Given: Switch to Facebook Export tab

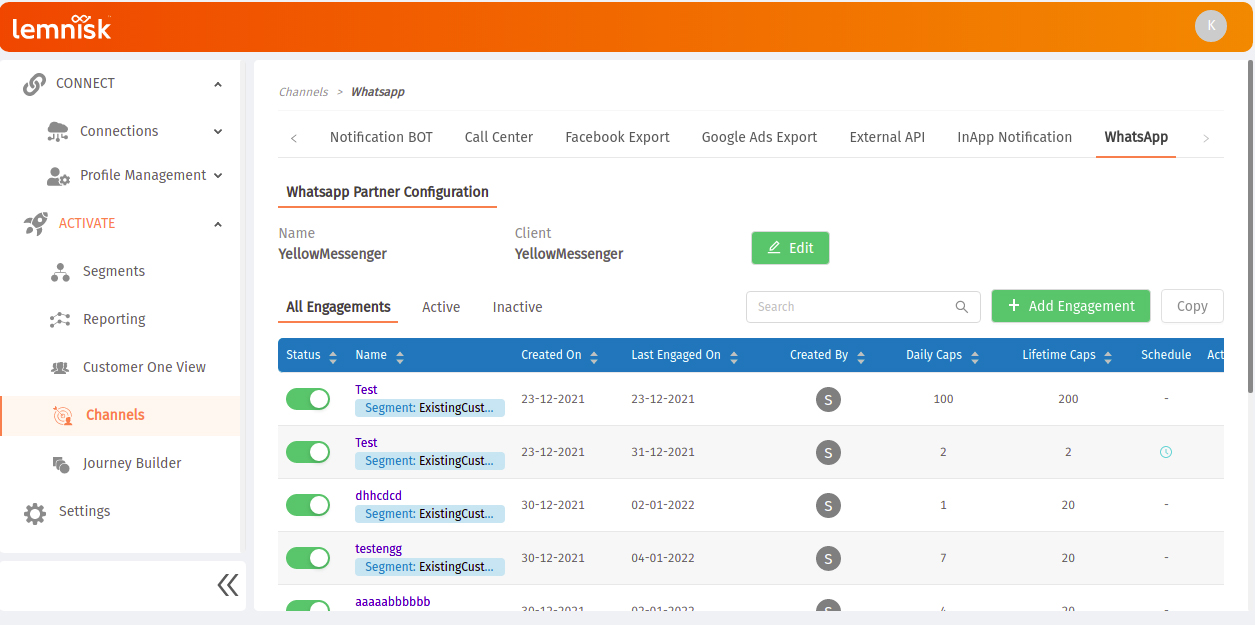Looking at the screenshot, I should click(x=617, y=138).
